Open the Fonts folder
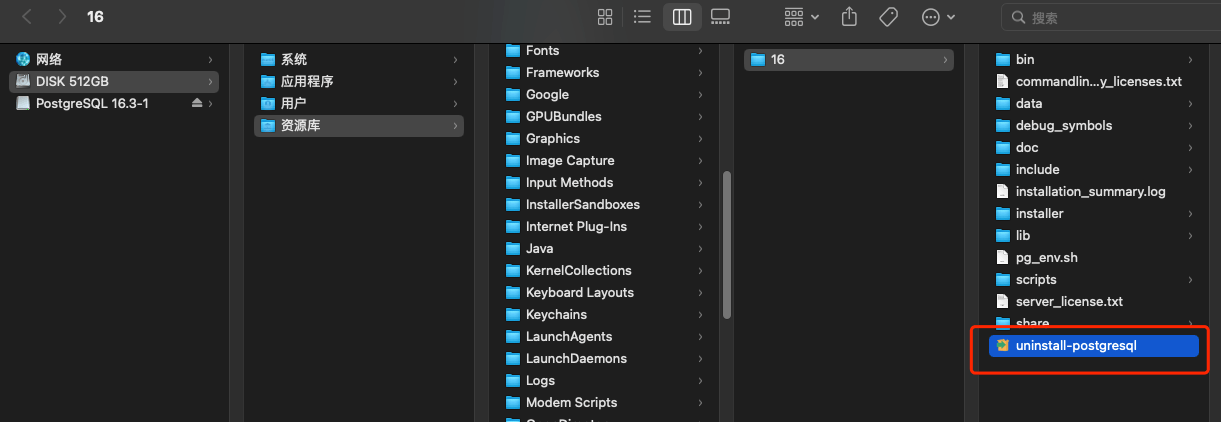The height and width of the screenshot is (422, 1221). [604, 51]
